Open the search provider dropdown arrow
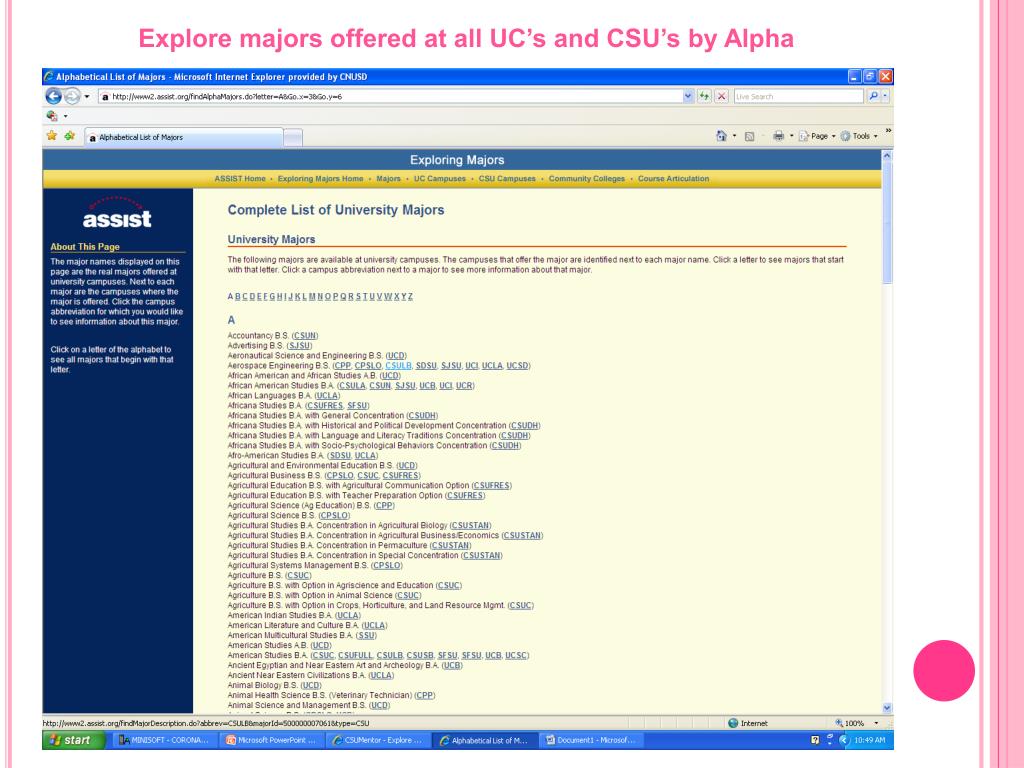 click(x=885, y=97)
